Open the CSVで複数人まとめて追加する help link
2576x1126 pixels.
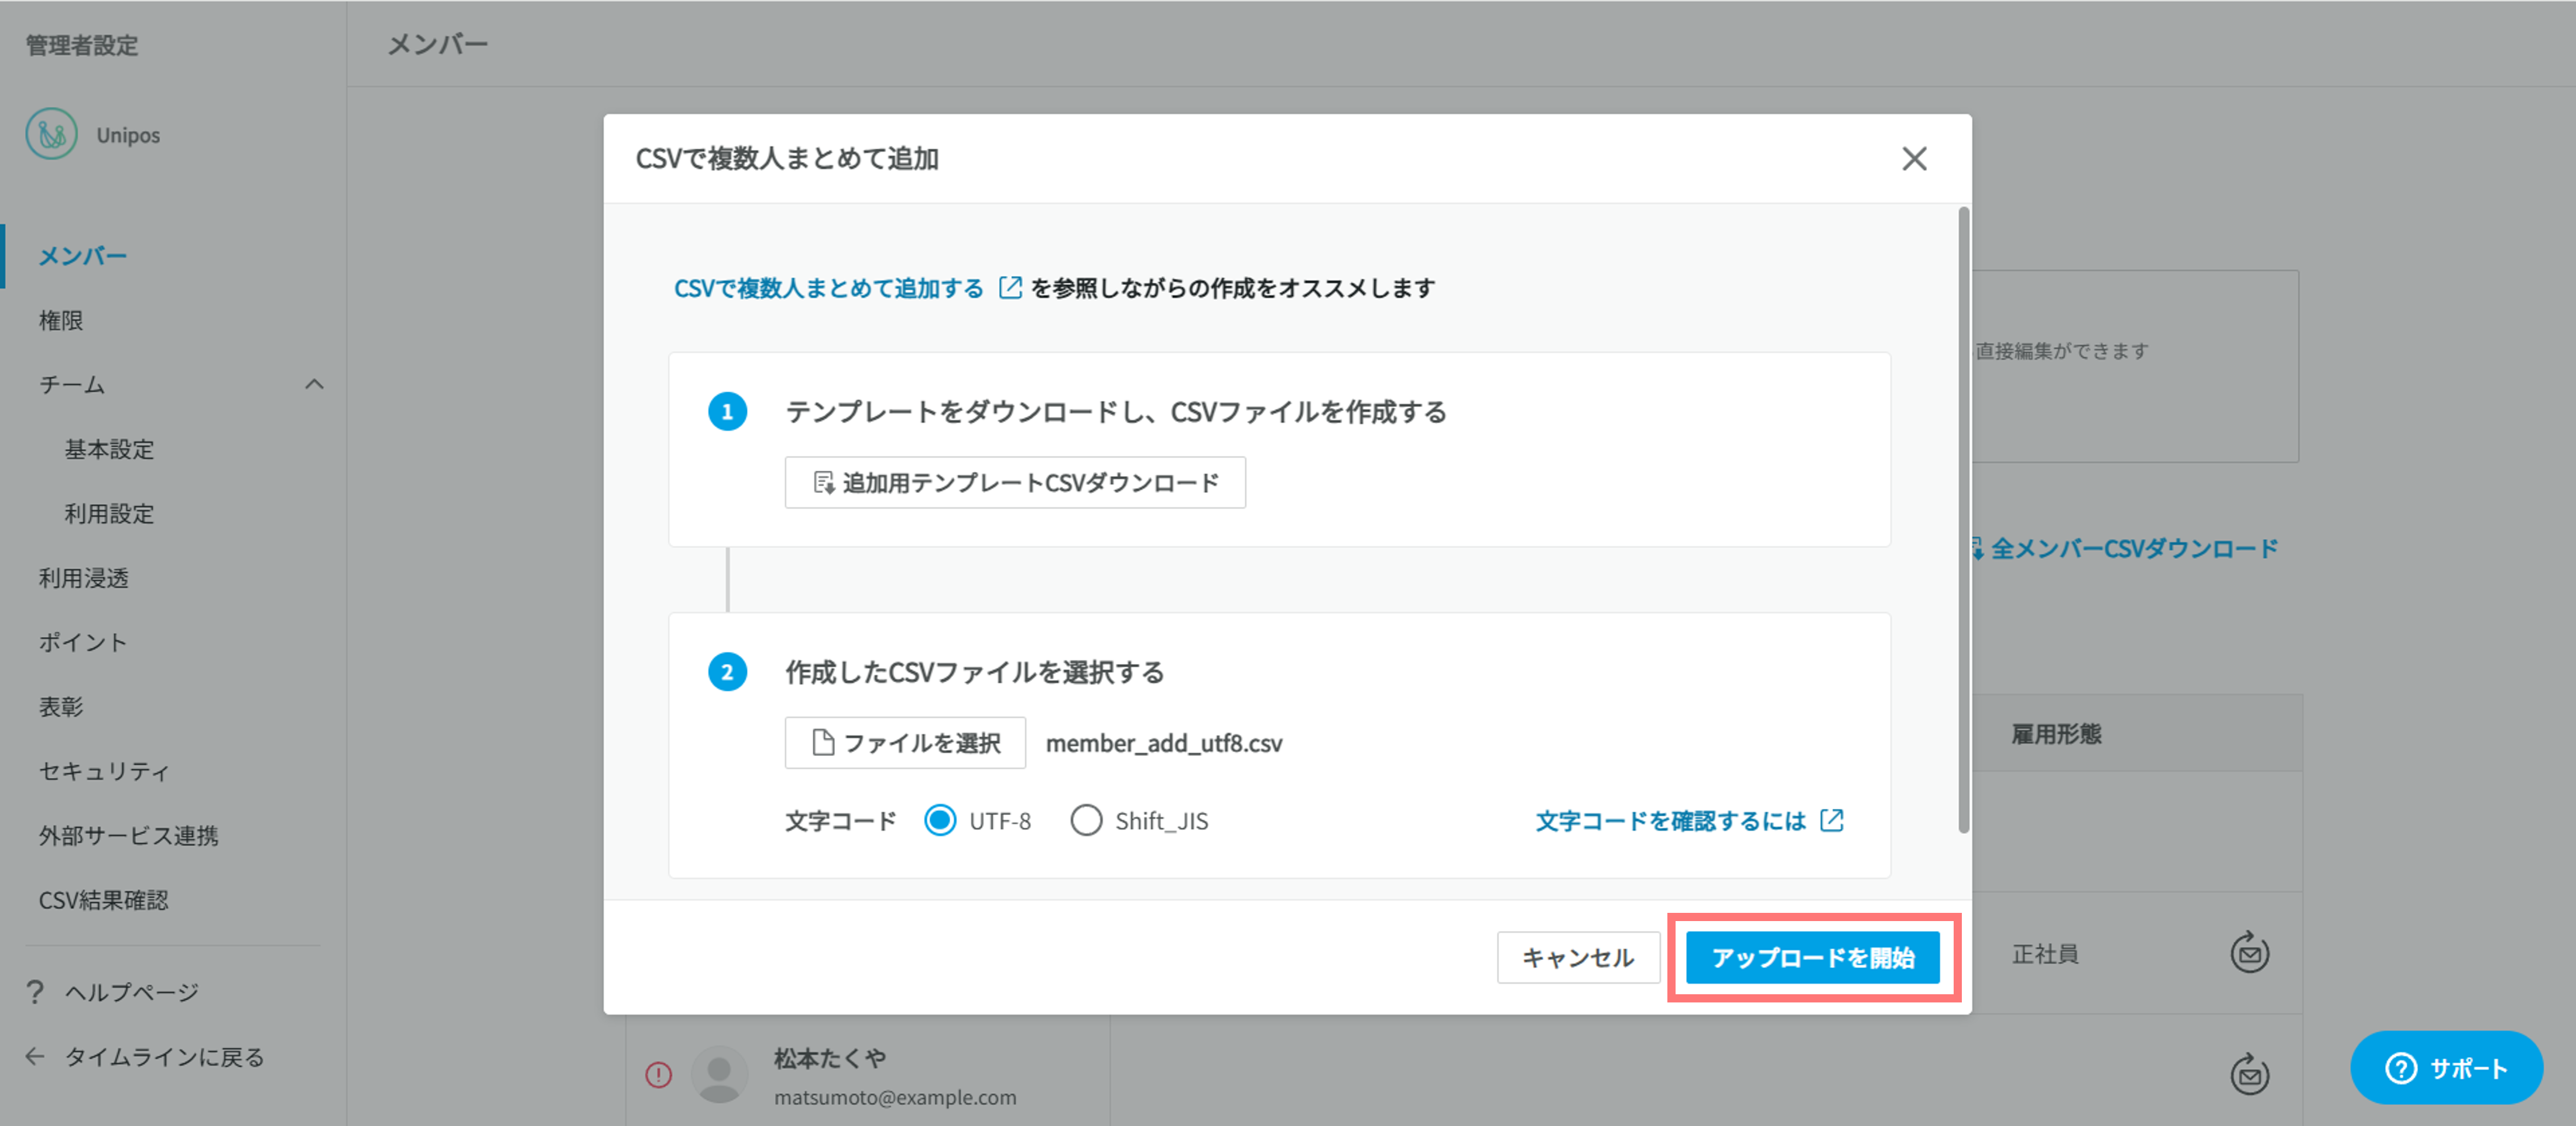[x=829, y=288]
